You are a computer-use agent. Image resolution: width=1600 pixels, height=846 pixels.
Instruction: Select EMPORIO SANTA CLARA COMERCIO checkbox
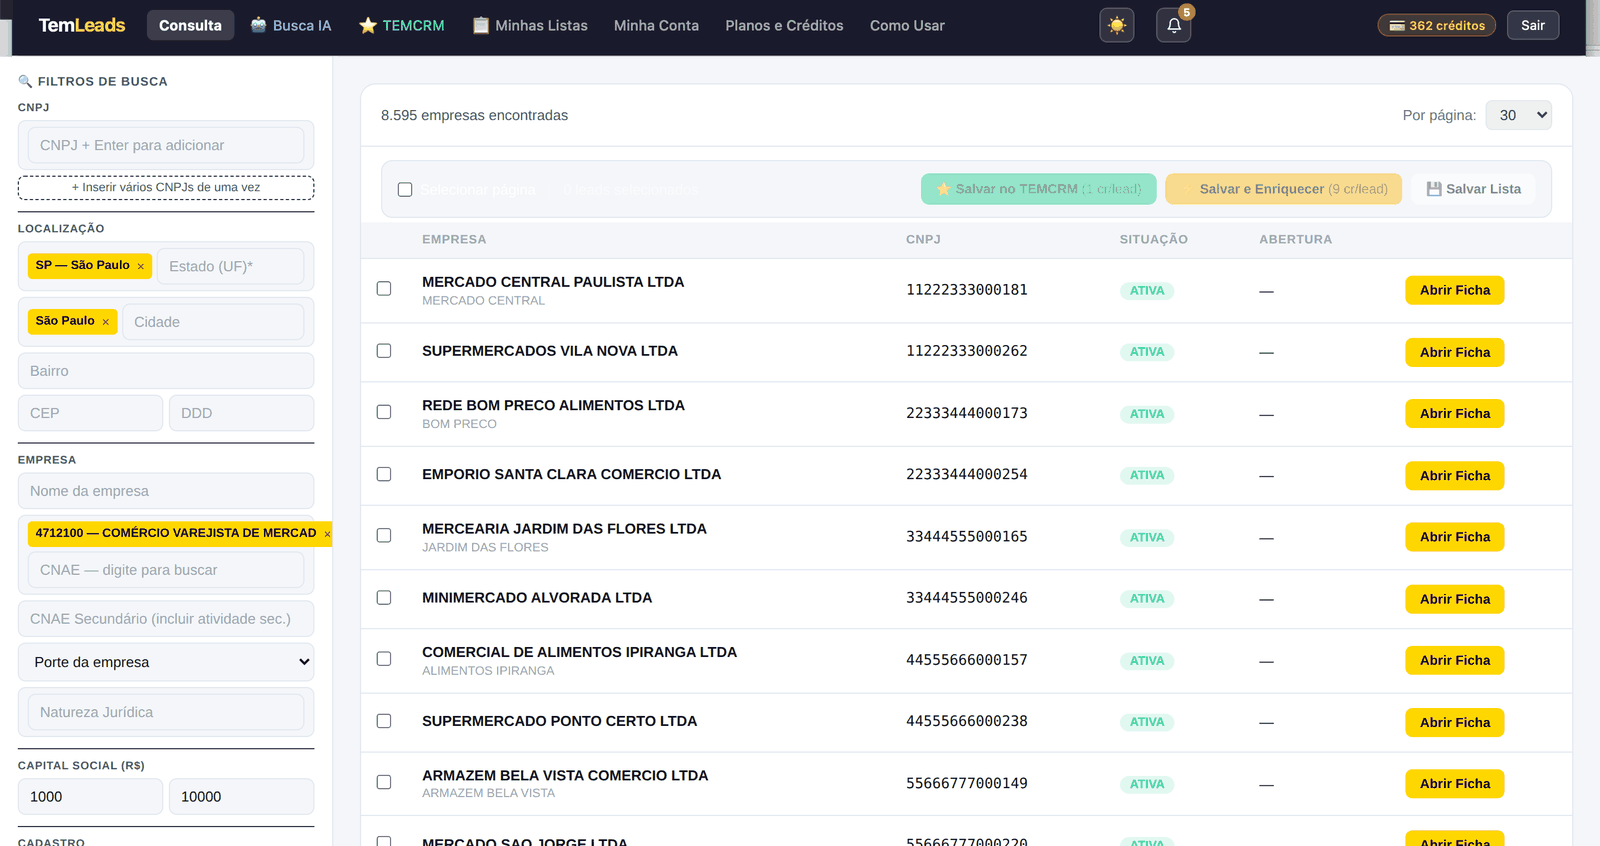point(384,474)
